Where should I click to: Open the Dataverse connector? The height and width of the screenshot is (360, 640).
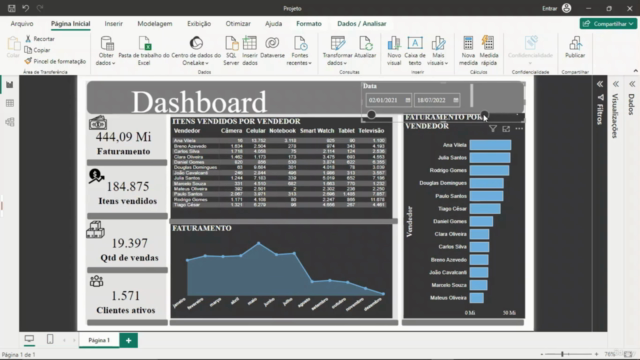(x=272, y=47)
